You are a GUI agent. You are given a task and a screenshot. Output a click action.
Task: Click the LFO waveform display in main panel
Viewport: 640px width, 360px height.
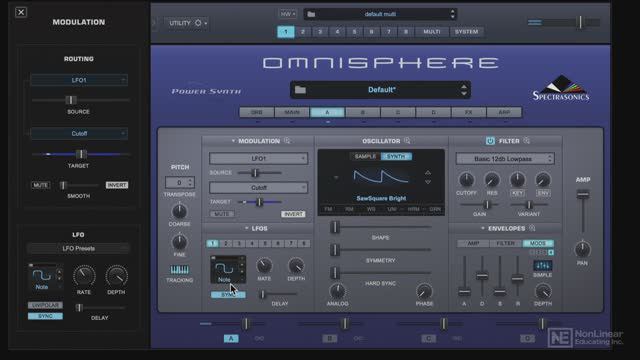[228, 269]
